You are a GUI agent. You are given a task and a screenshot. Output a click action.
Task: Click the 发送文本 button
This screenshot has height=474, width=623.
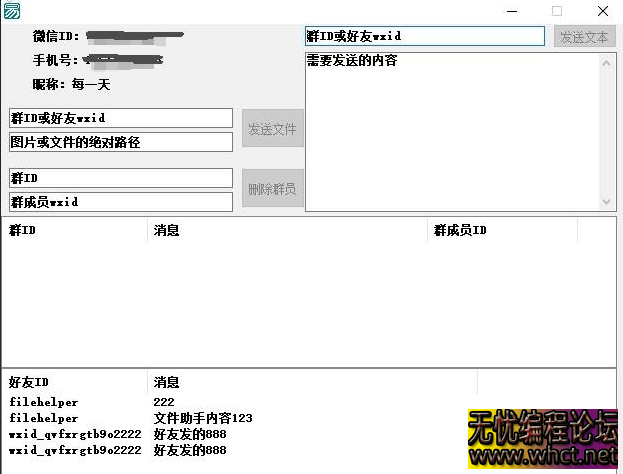pos(584,37)
